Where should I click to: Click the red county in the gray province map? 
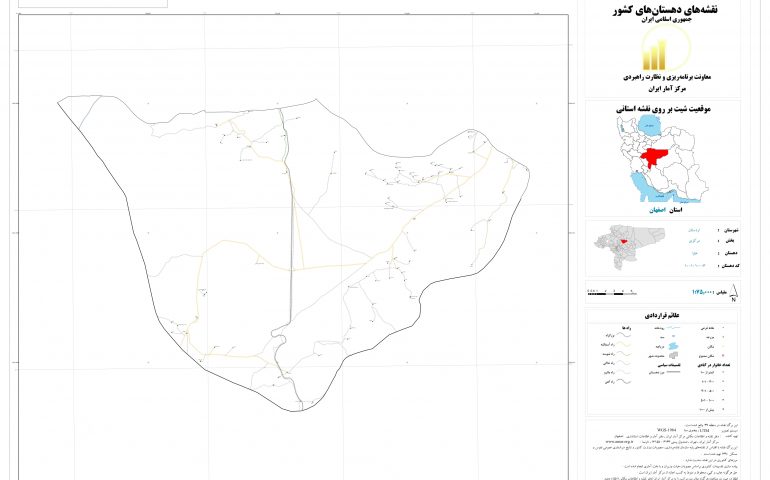[623, 240]
